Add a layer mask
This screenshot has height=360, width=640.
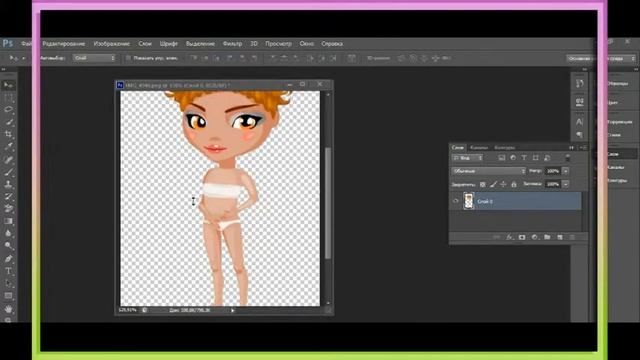522,237
